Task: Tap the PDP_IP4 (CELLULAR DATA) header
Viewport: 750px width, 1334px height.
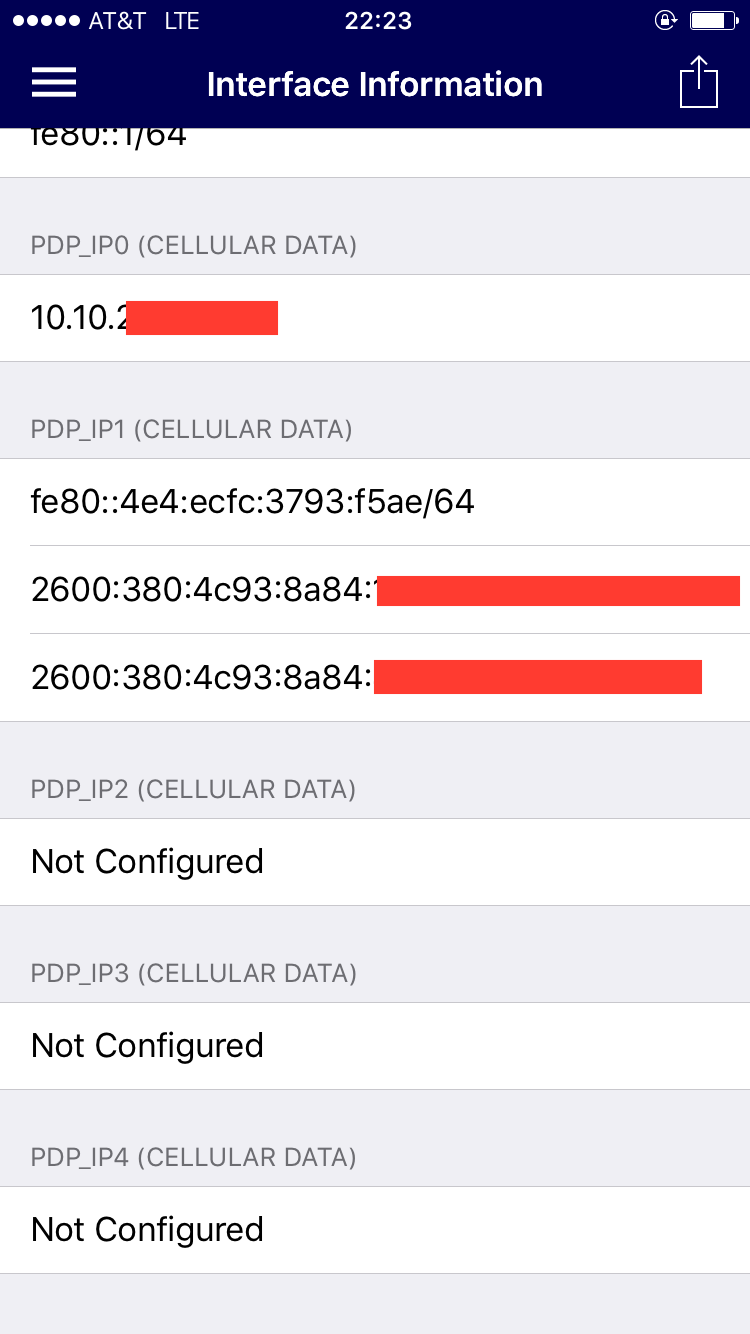Action: click(194, 1157)
